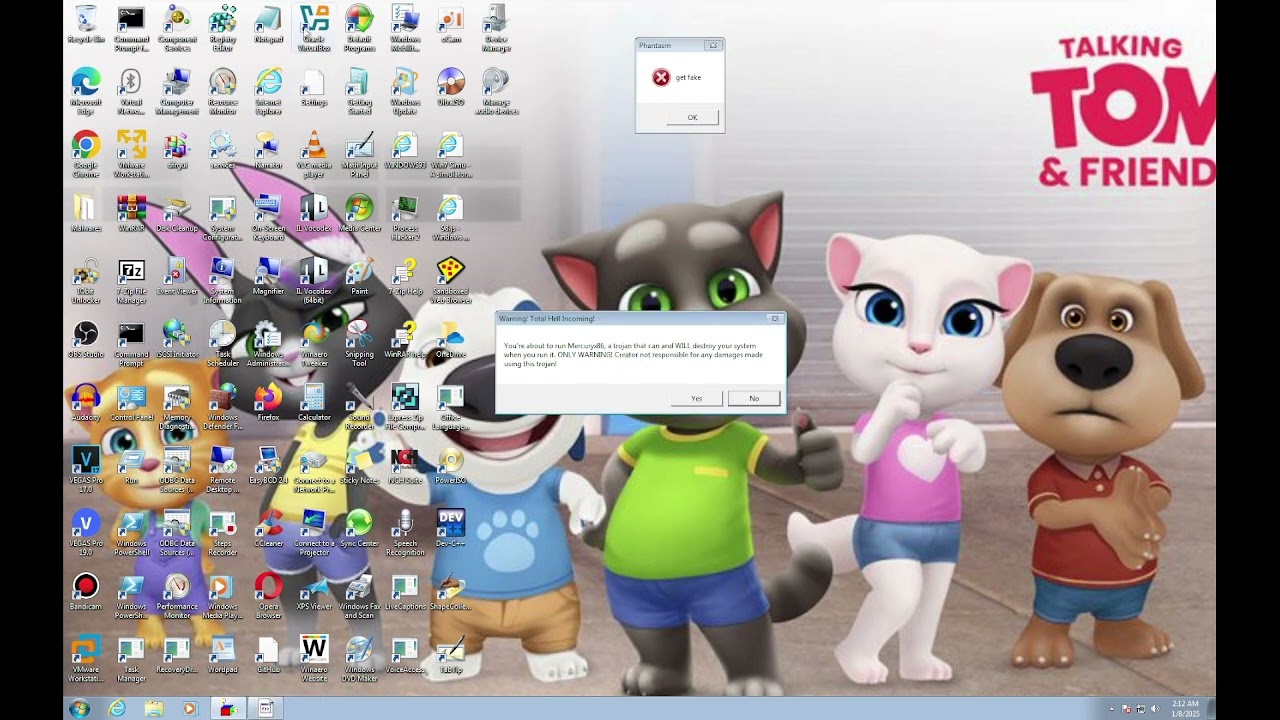This screenshot has width=1280, height=720.
Task: Open the Winaero Website shortcut
Action: point(314,659)
